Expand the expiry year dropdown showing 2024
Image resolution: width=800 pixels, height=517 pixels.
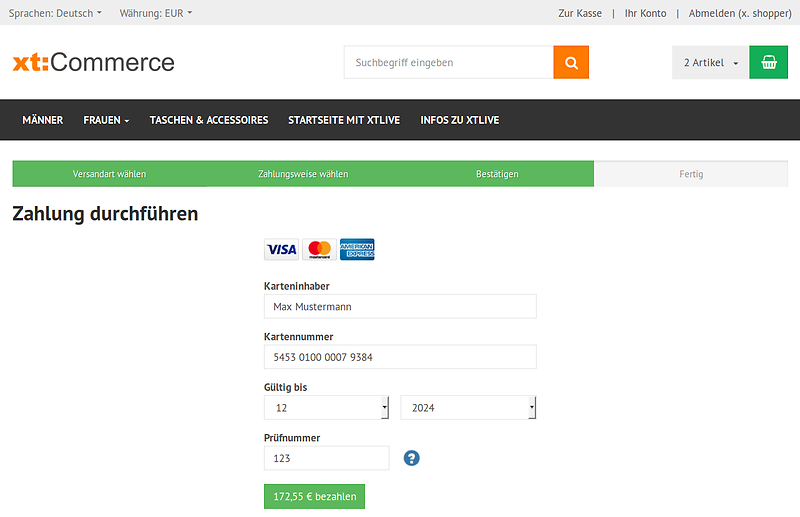click(x=468, y=408)
